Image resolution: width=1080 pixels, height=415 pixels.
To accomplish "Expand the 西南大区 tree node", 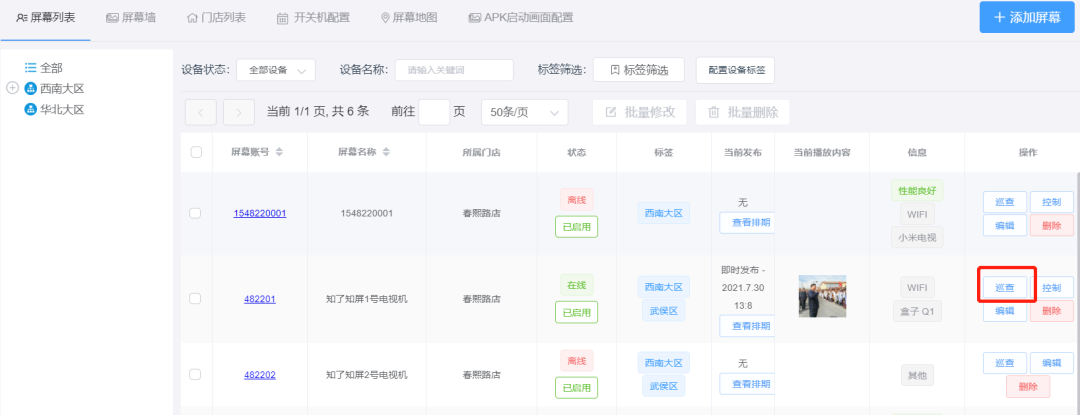I will (12, 88).
